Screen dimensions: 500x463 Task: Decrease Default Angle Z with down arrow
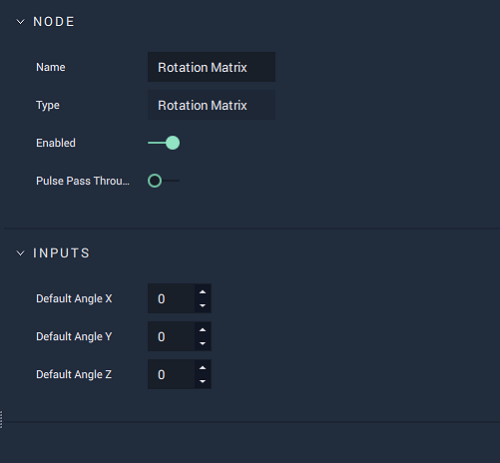(203, 381)
